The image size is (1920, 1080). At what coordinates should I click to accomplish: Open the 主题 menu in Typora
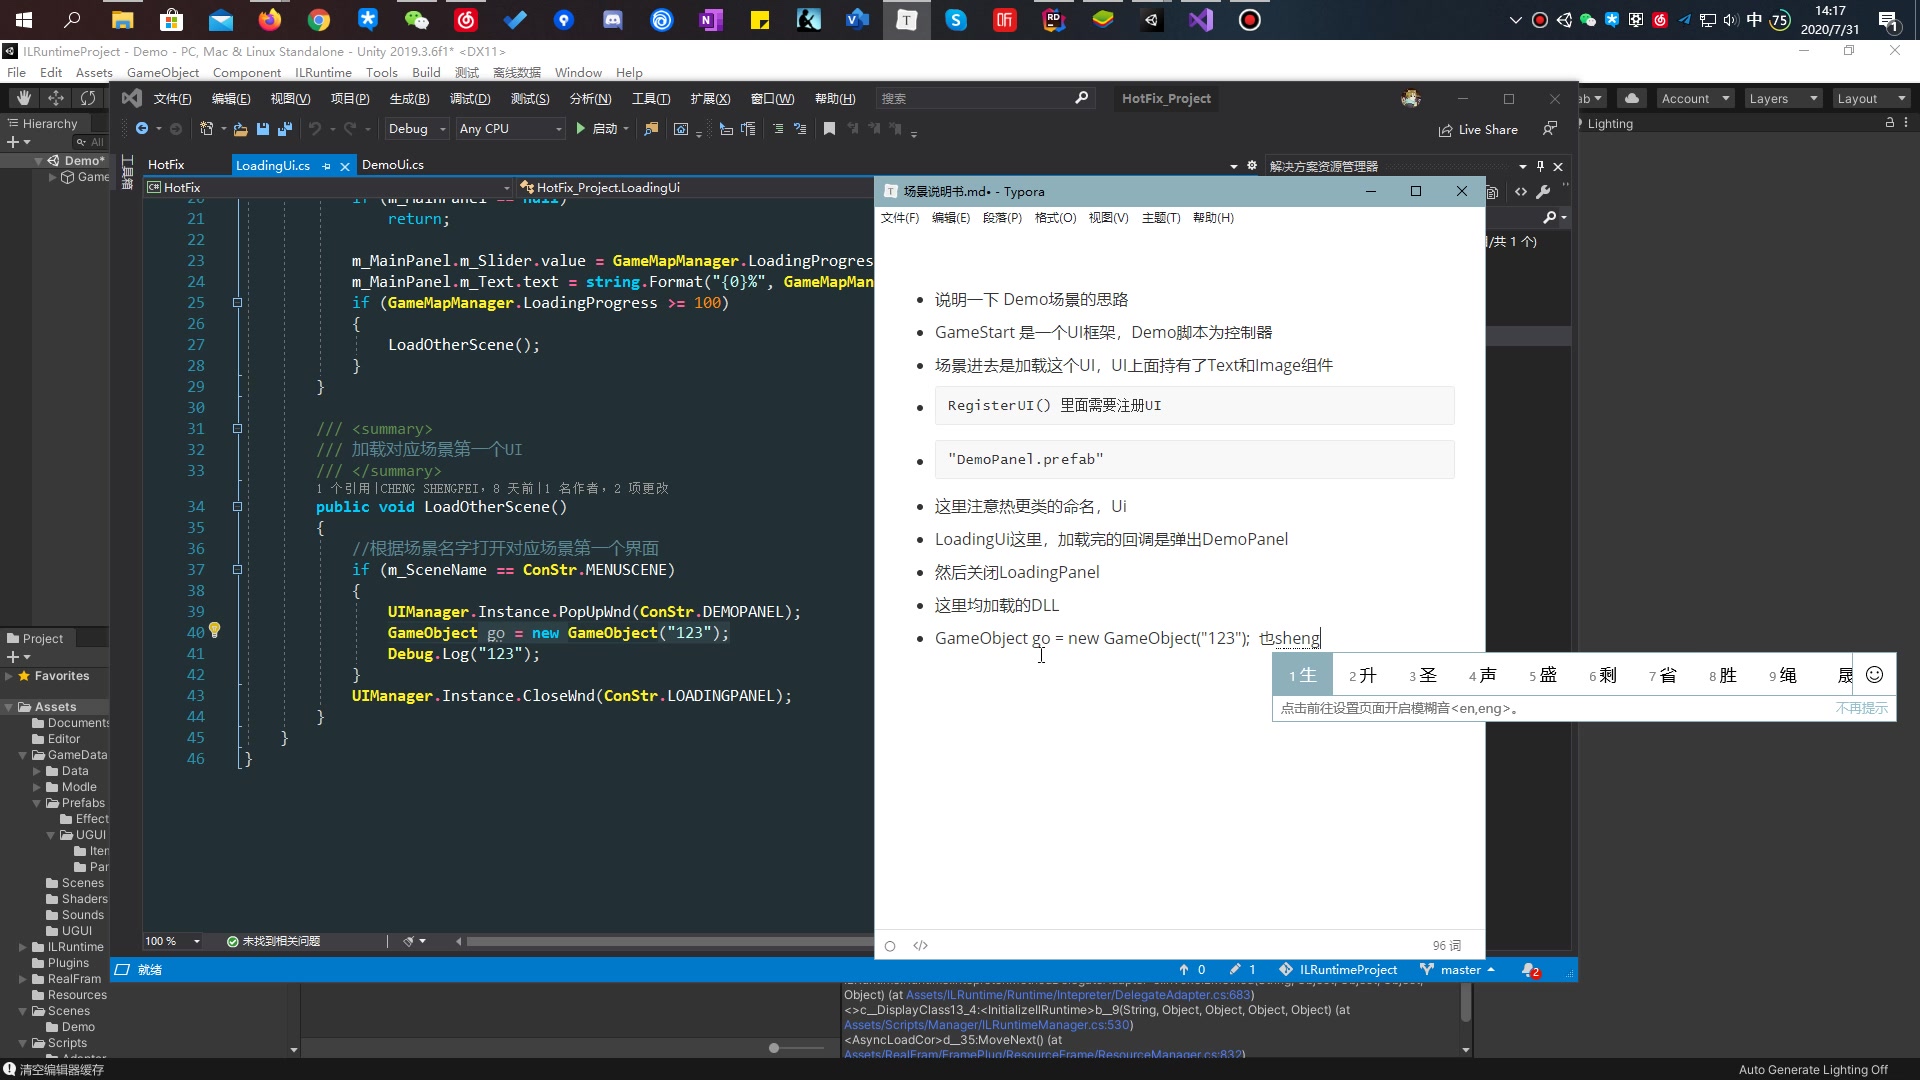1160,218
